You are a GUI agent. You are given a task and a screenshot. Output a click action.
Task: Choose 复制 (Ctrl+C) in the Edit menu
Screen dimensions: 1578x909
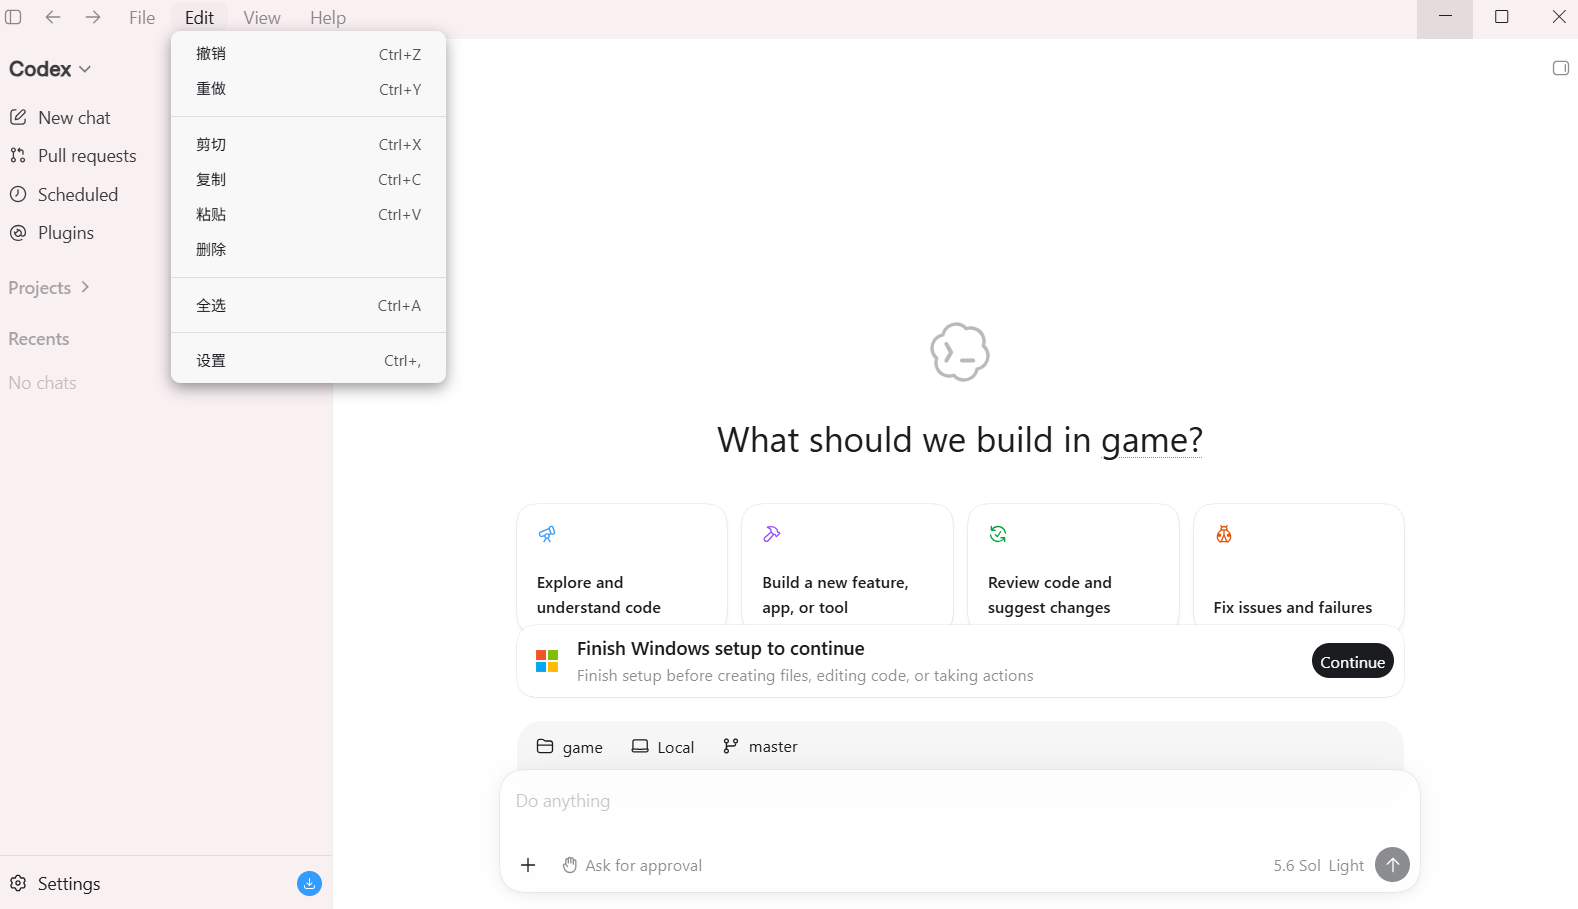pyautogui.click(x=308, y=180)
